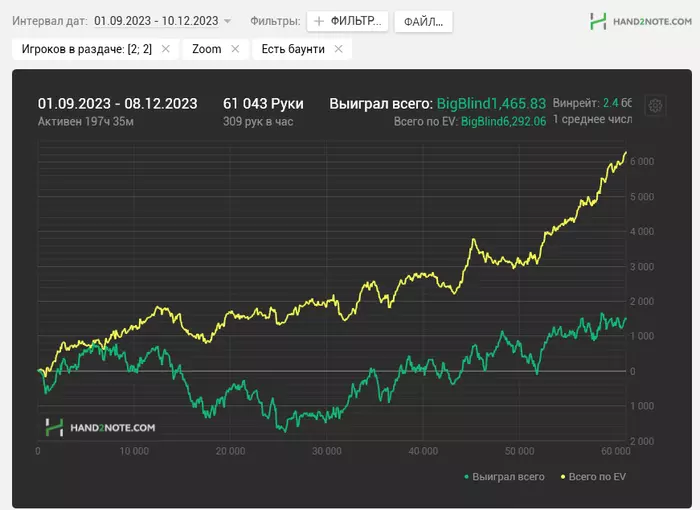Screen dimensions: 700x510
Task: Click the BigBlind1,465.83 total won value
Action: [x=491, y=104]
